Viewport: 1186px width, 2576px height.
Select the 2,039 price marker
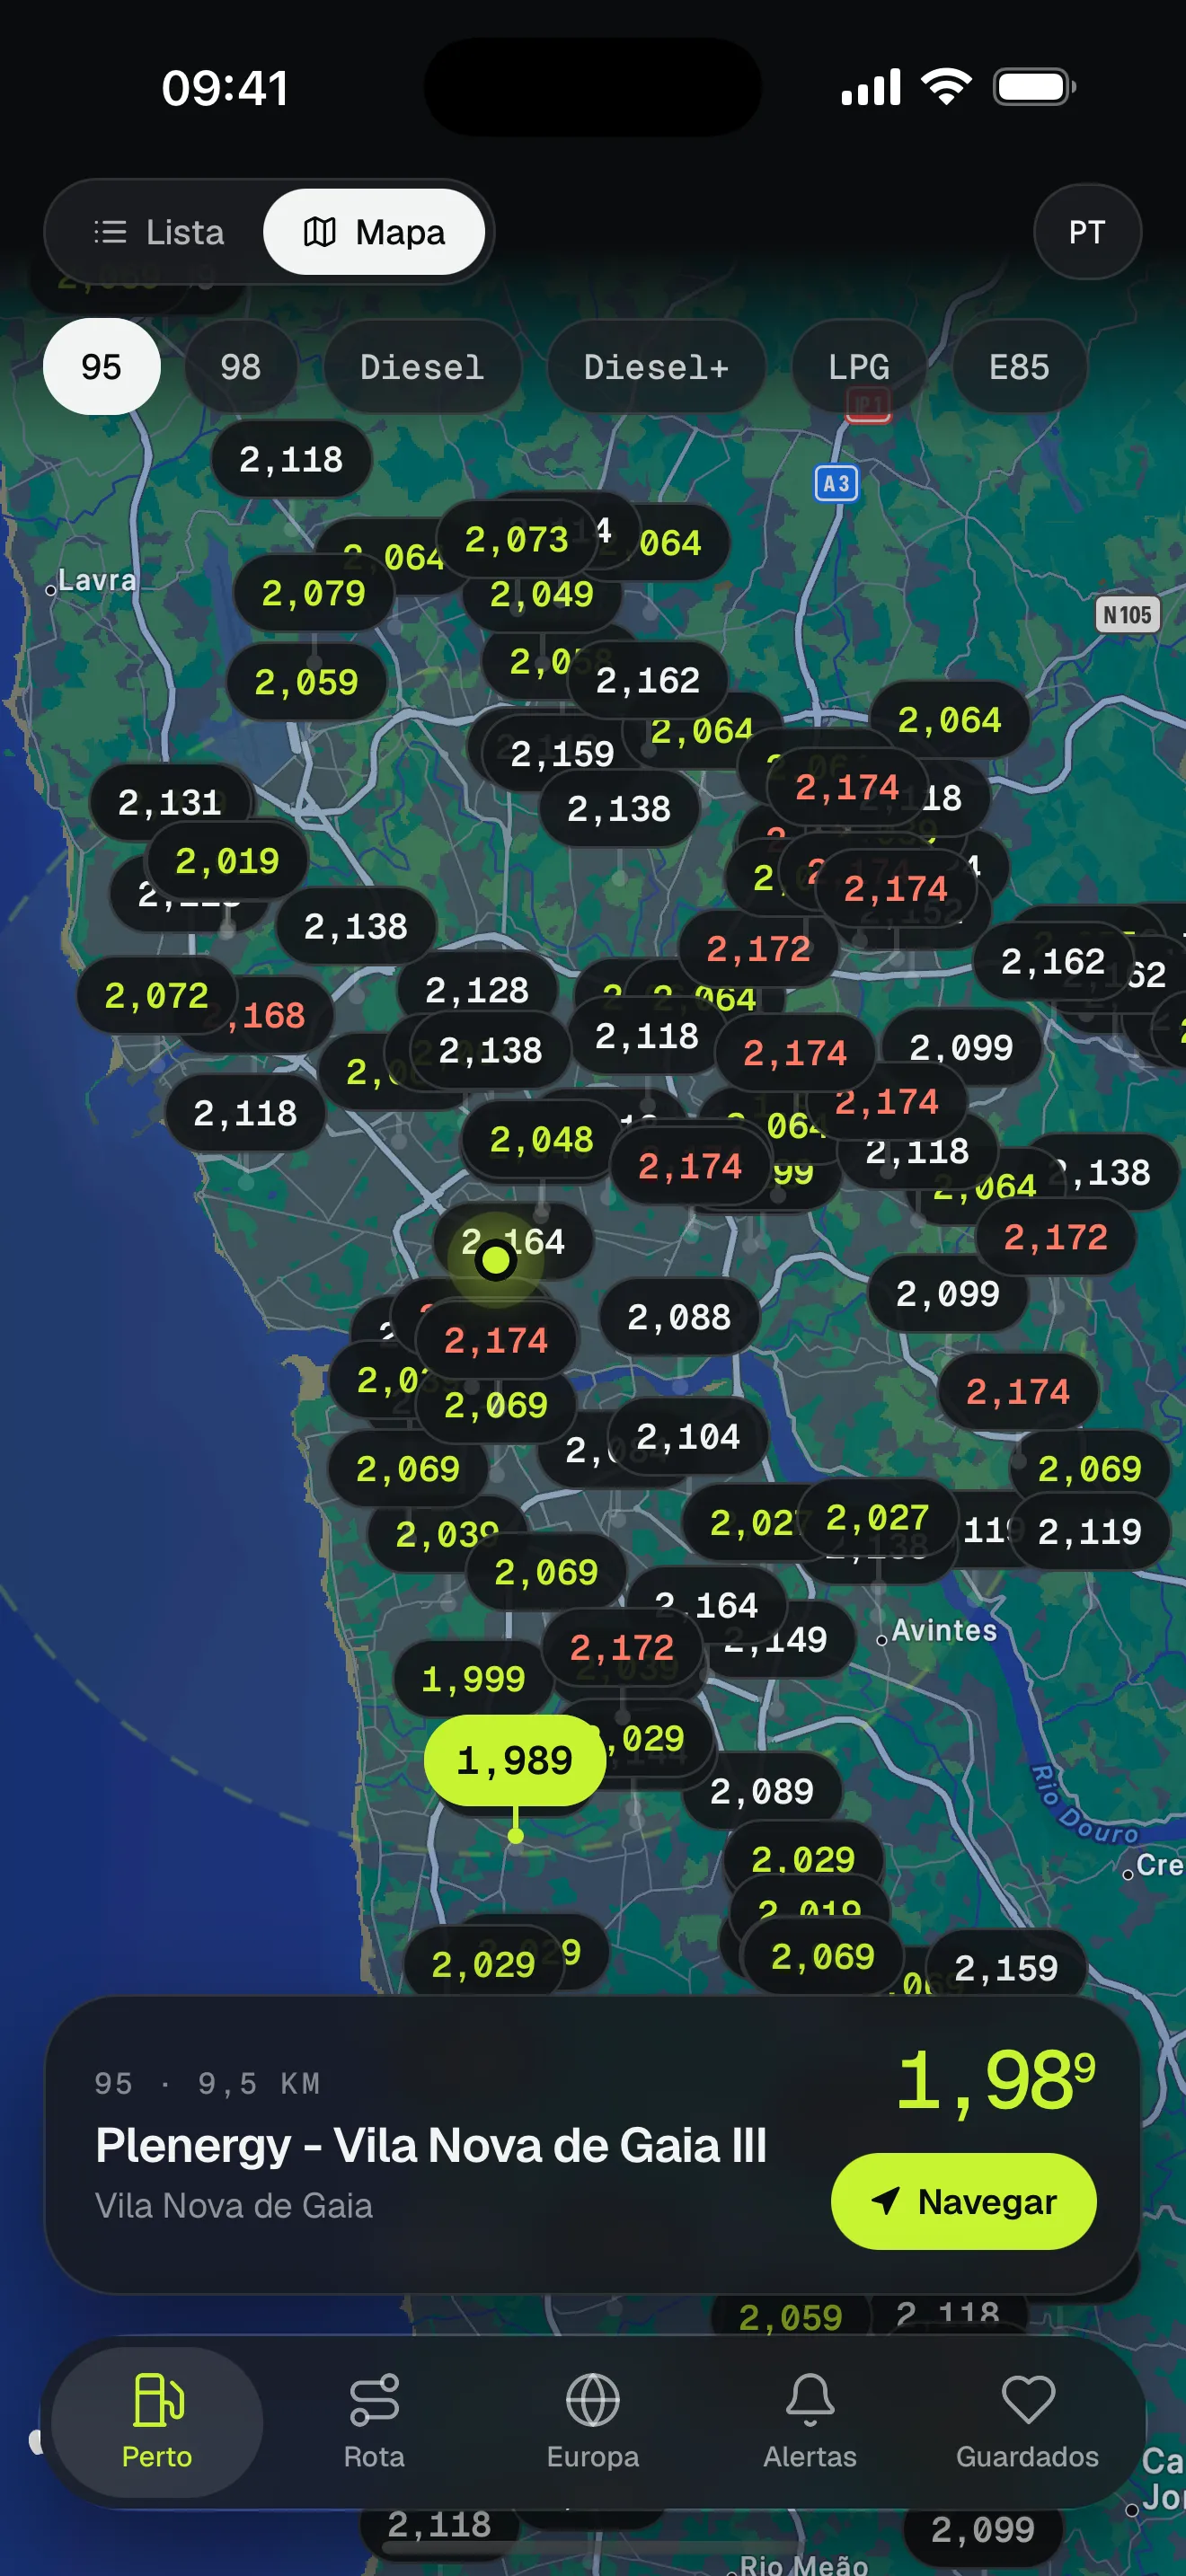coord(446,1534)
